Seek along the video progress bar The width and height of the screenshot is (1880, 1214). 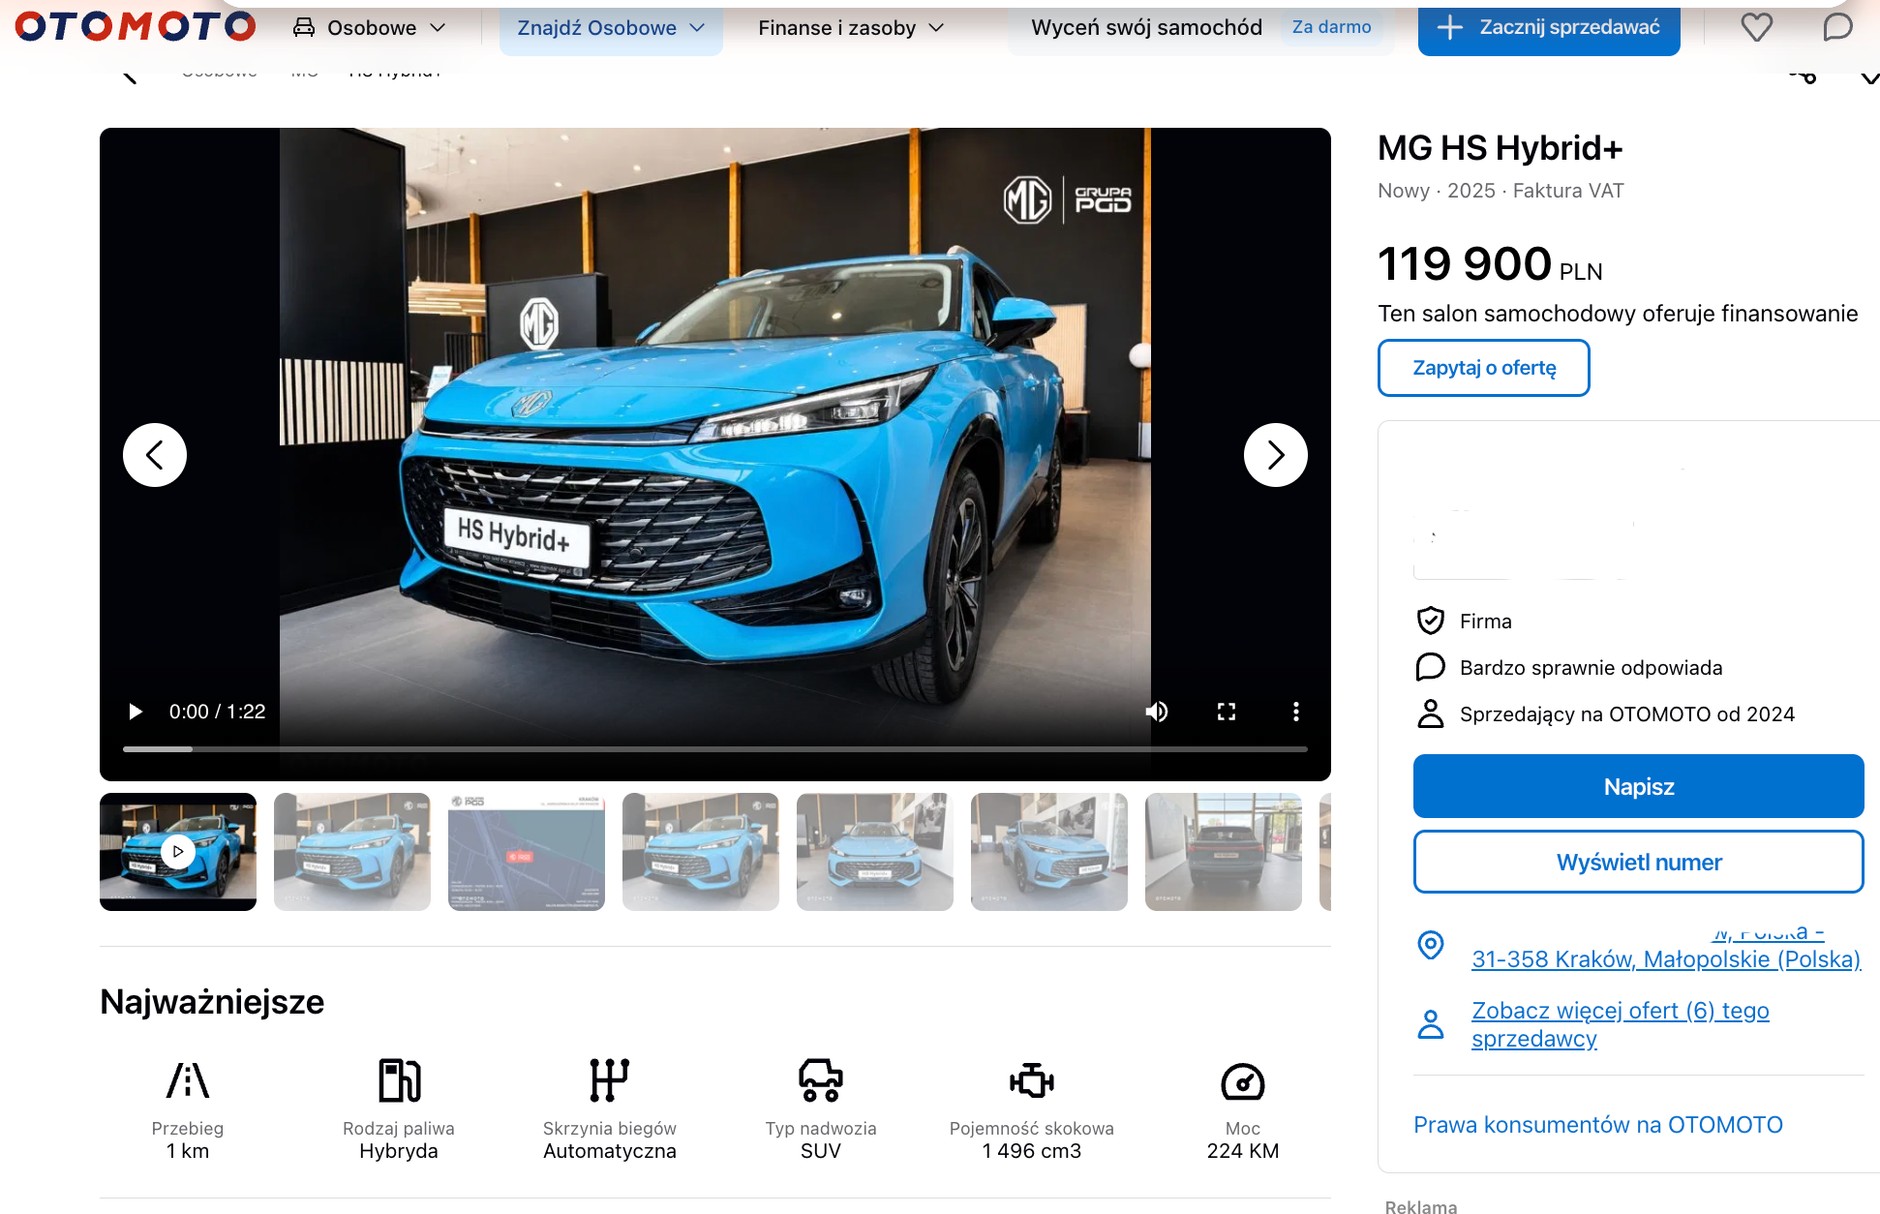[715, 749]
